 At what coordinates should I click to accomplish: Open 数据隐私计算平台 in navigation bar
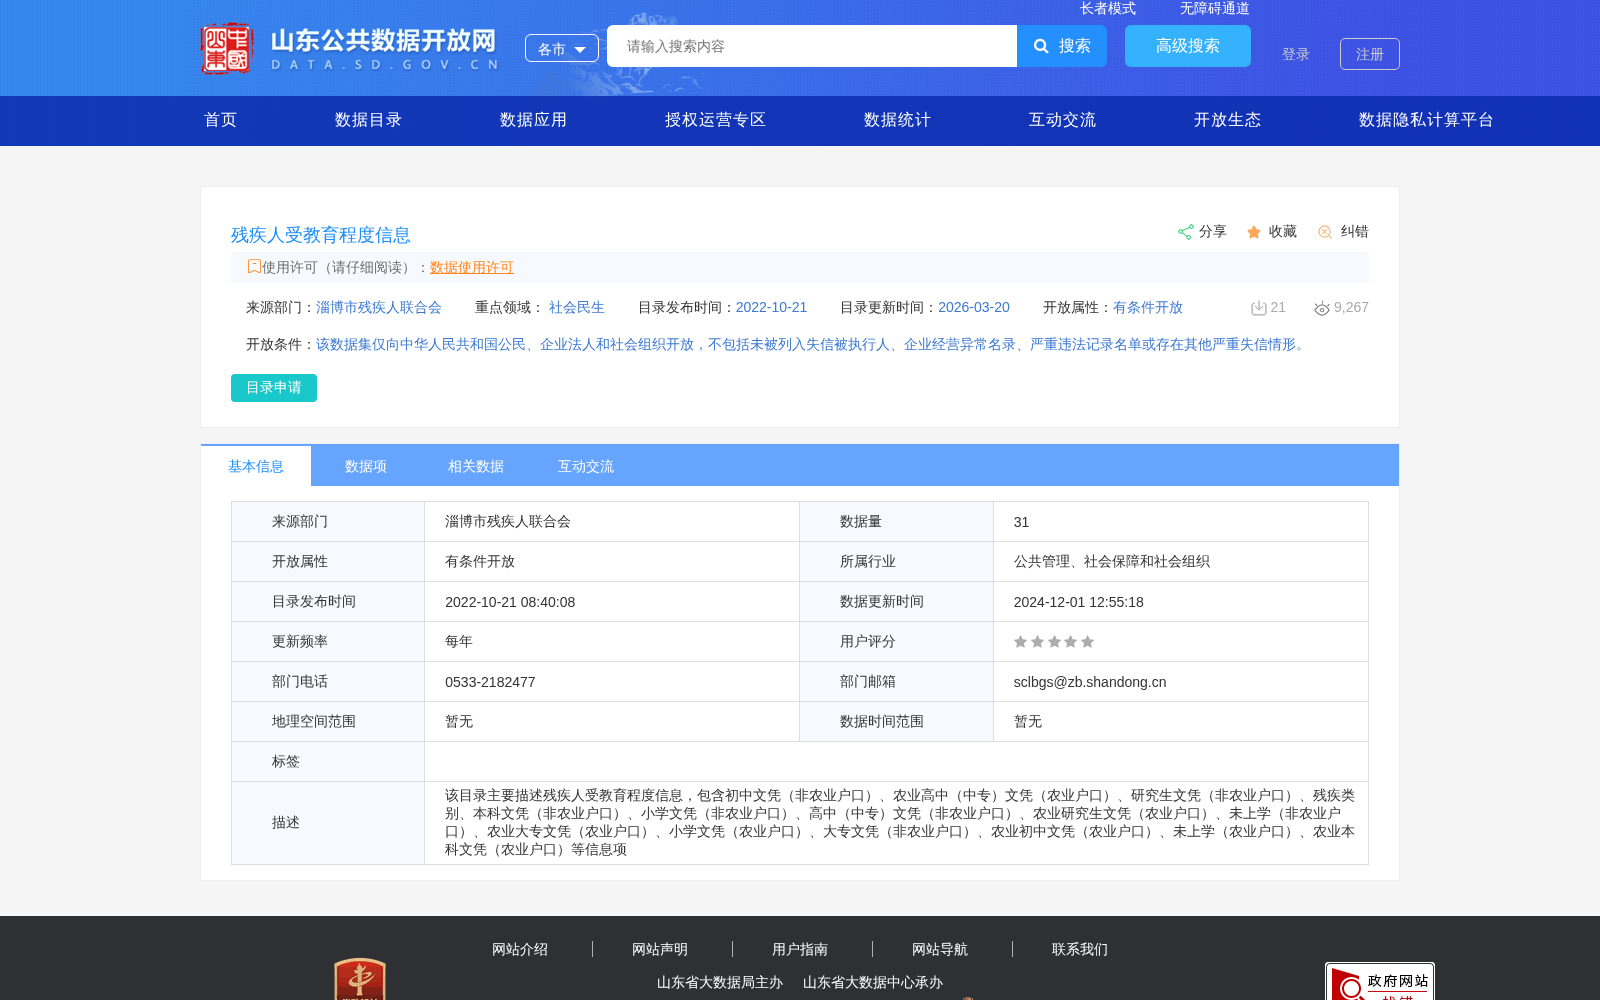point(1426,120)
